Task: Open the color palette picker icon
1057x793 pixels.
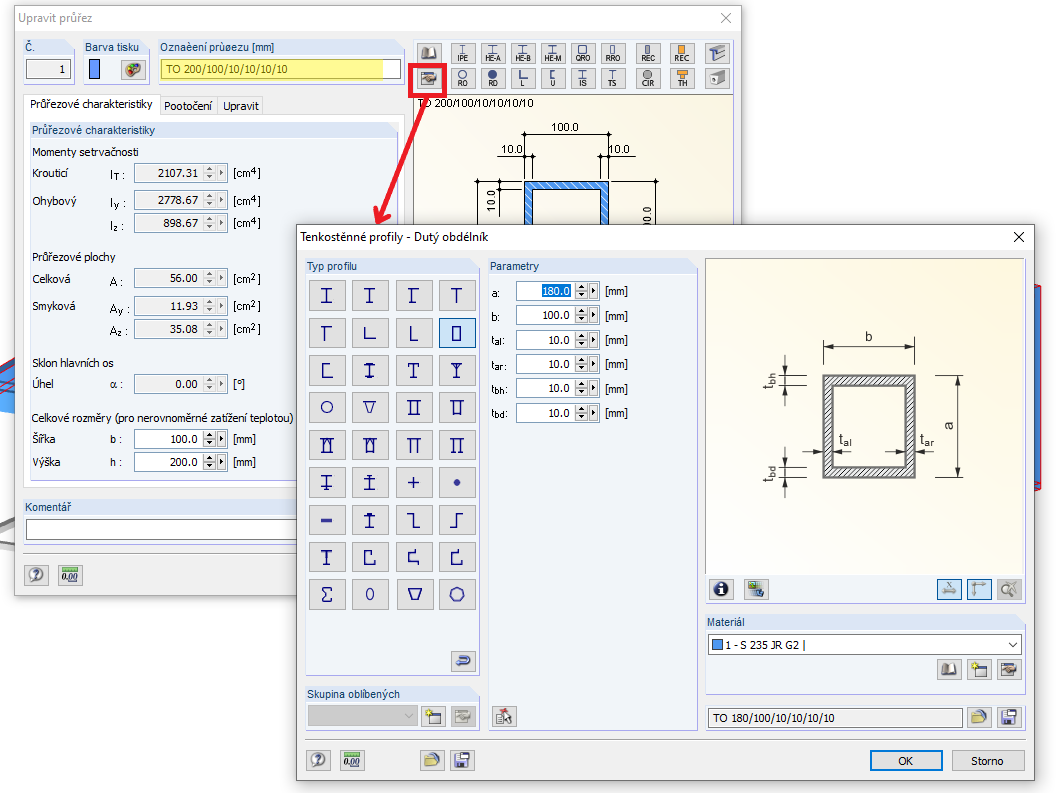Action: pos(133,69)
